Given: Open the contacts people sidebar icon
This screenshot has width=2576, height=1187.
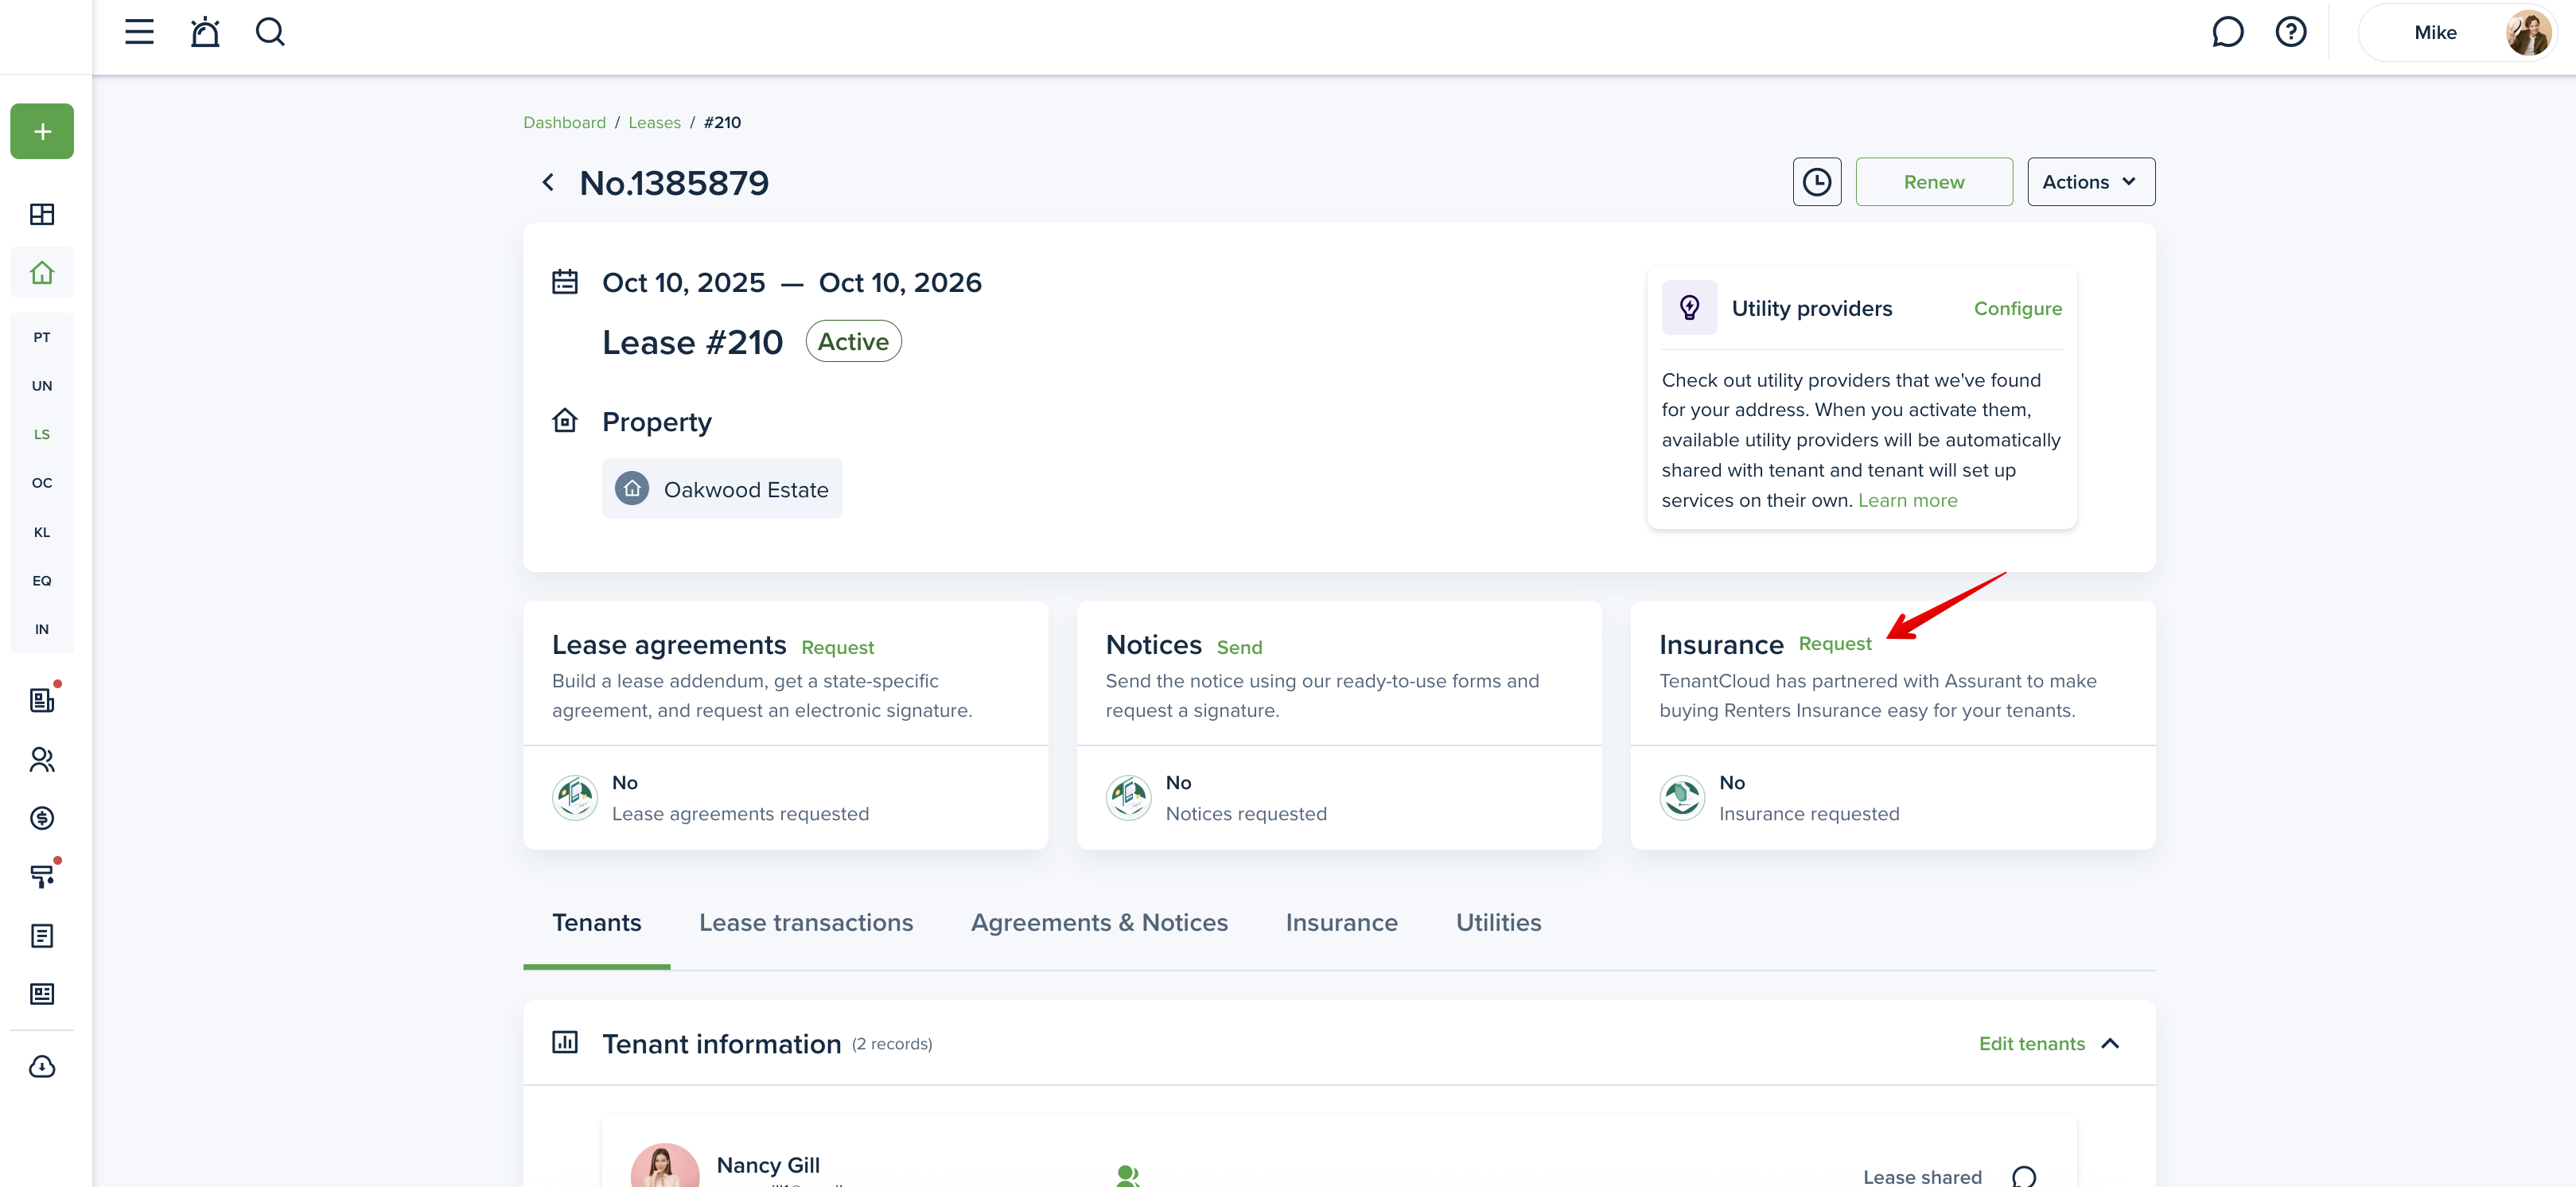Looking at the screenshot, I should pyautogui.click(x=42, y=760).
